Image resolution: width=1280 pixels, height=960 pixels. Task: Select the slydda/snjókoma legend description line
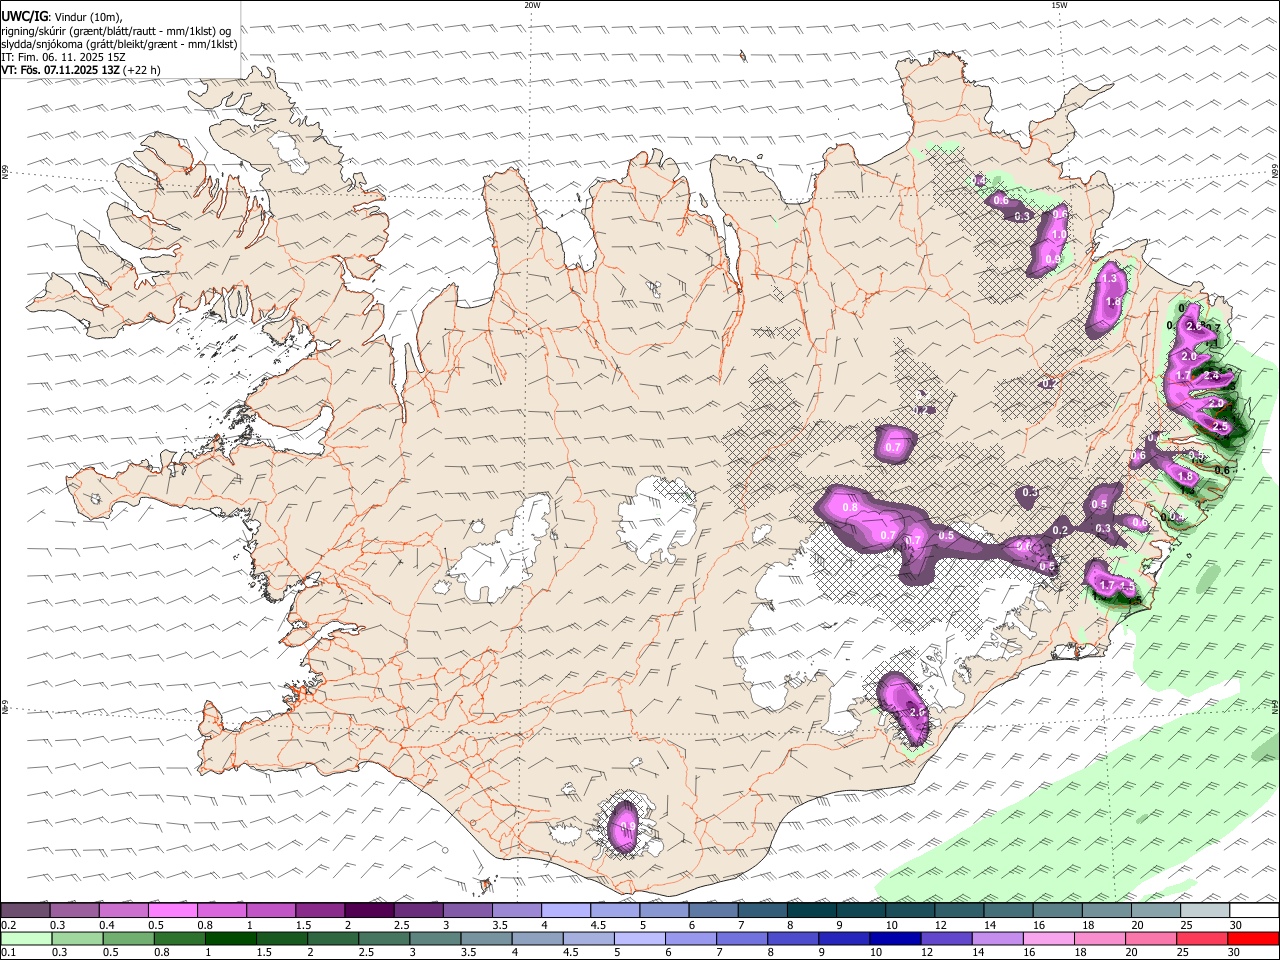coord(119,44)
